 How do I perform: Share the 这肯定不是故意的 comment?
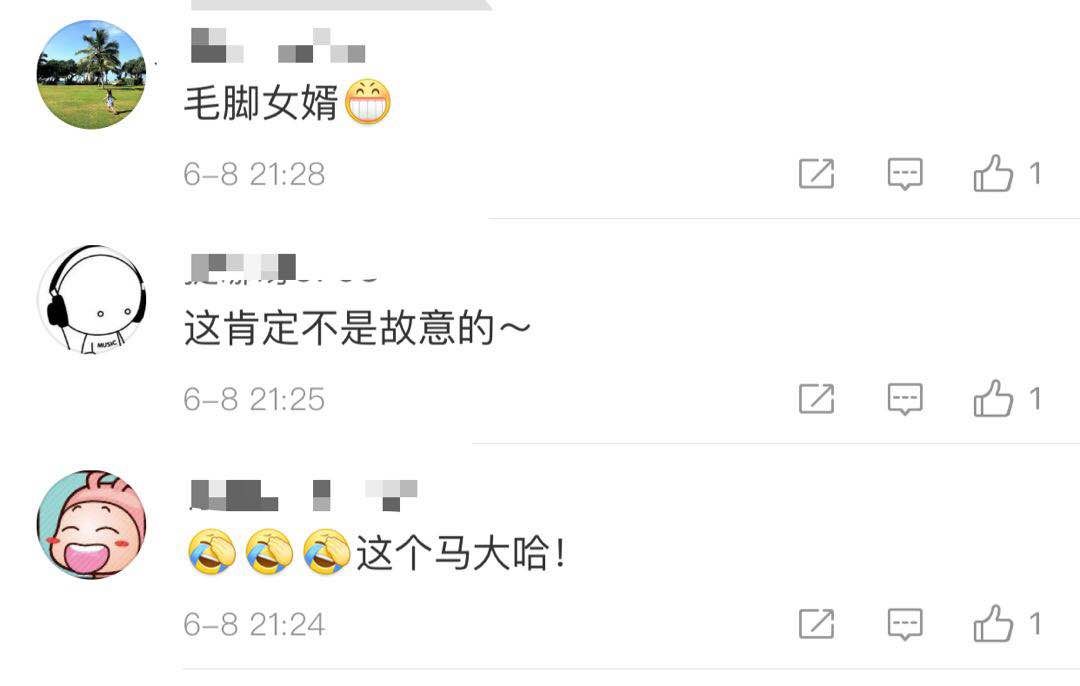point(816,398)
